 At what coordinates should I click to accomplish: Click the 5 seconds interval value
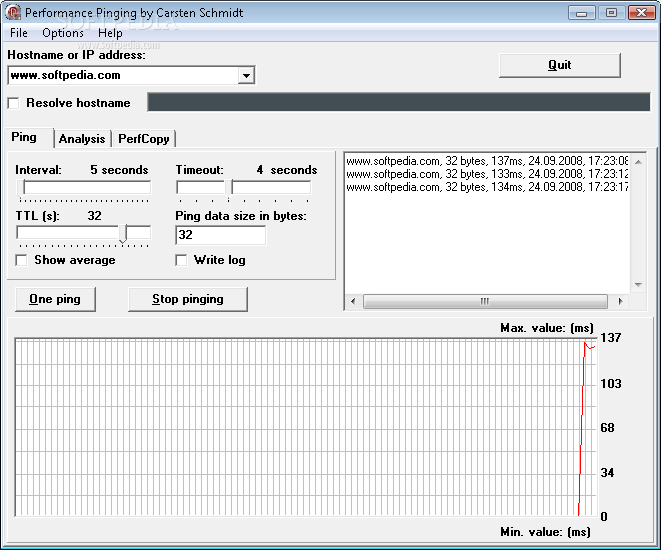(119, 170)
